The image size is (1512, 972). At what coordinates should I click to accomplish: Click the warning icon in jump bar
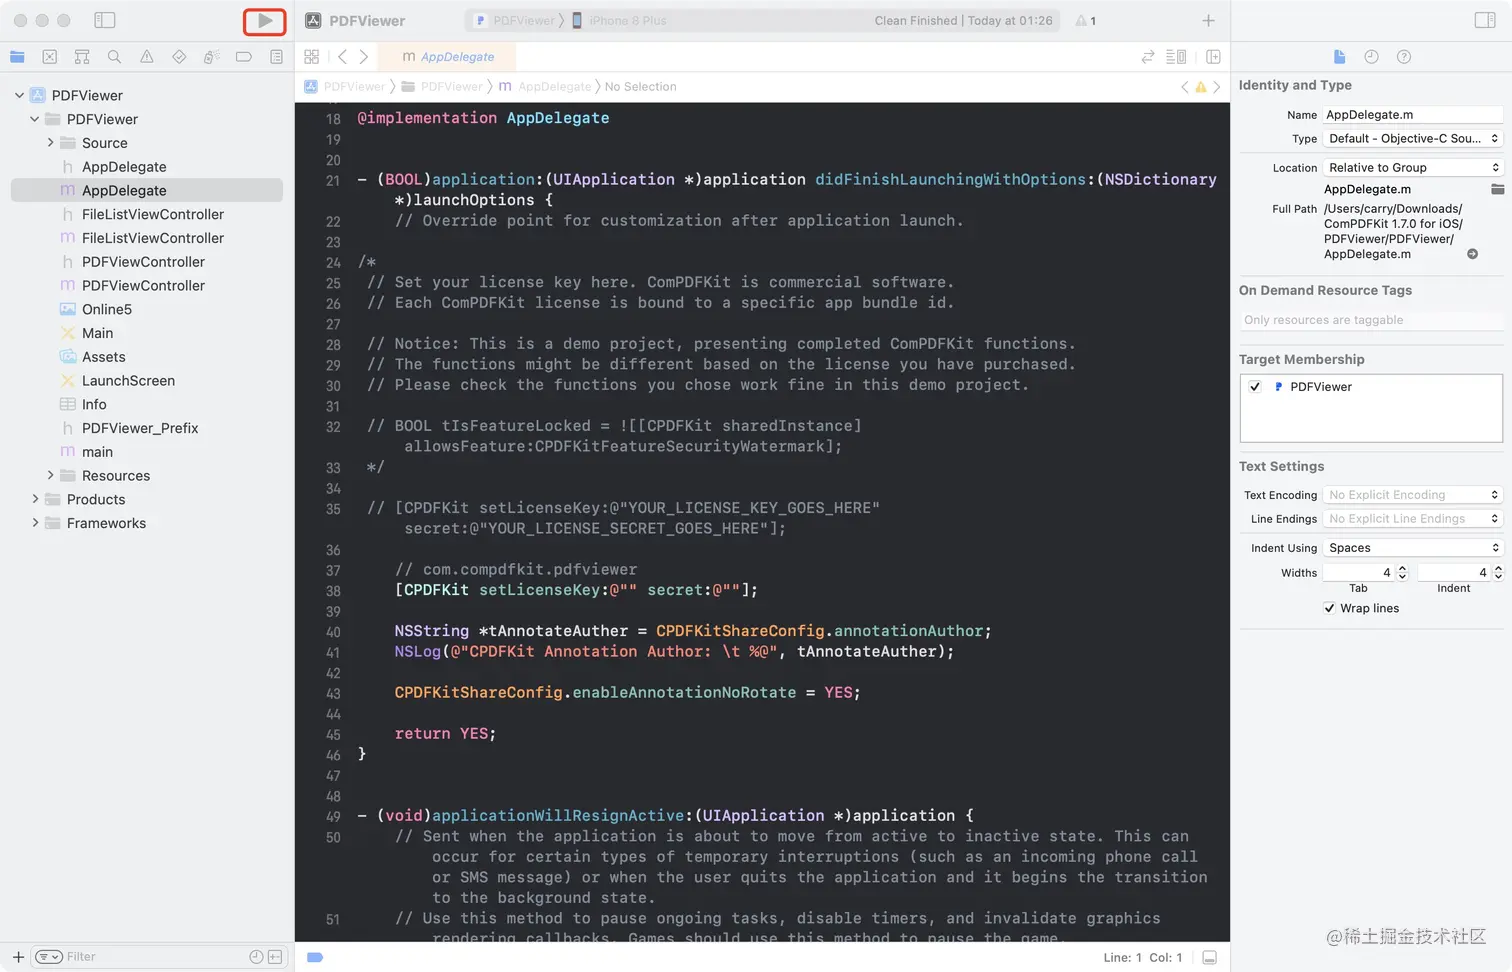pos(1201,87)
